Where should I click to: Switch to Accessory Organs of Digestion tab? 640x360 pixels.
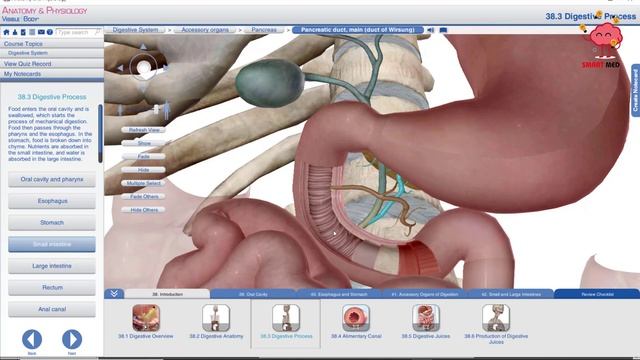pyautogui.click(x=425, y=294)
